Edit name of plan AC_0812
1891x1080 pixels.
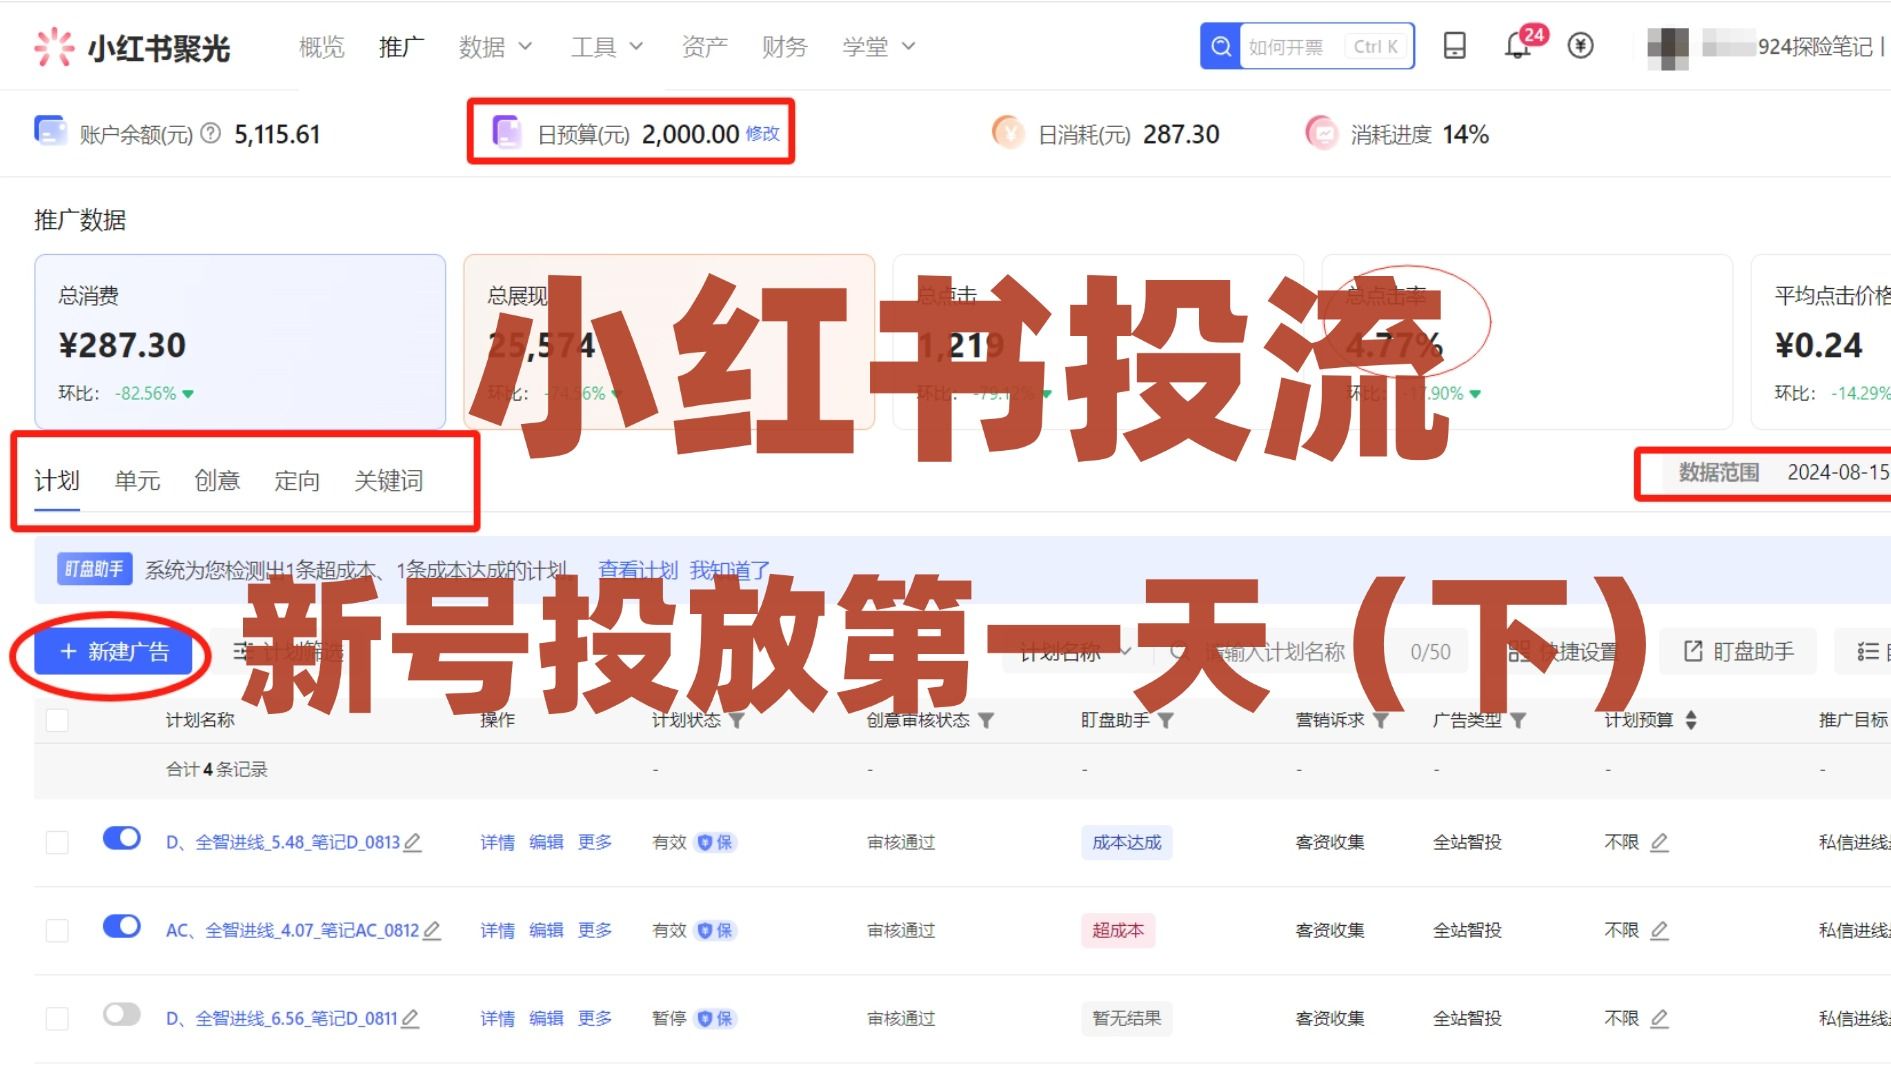tap(432, 930)
